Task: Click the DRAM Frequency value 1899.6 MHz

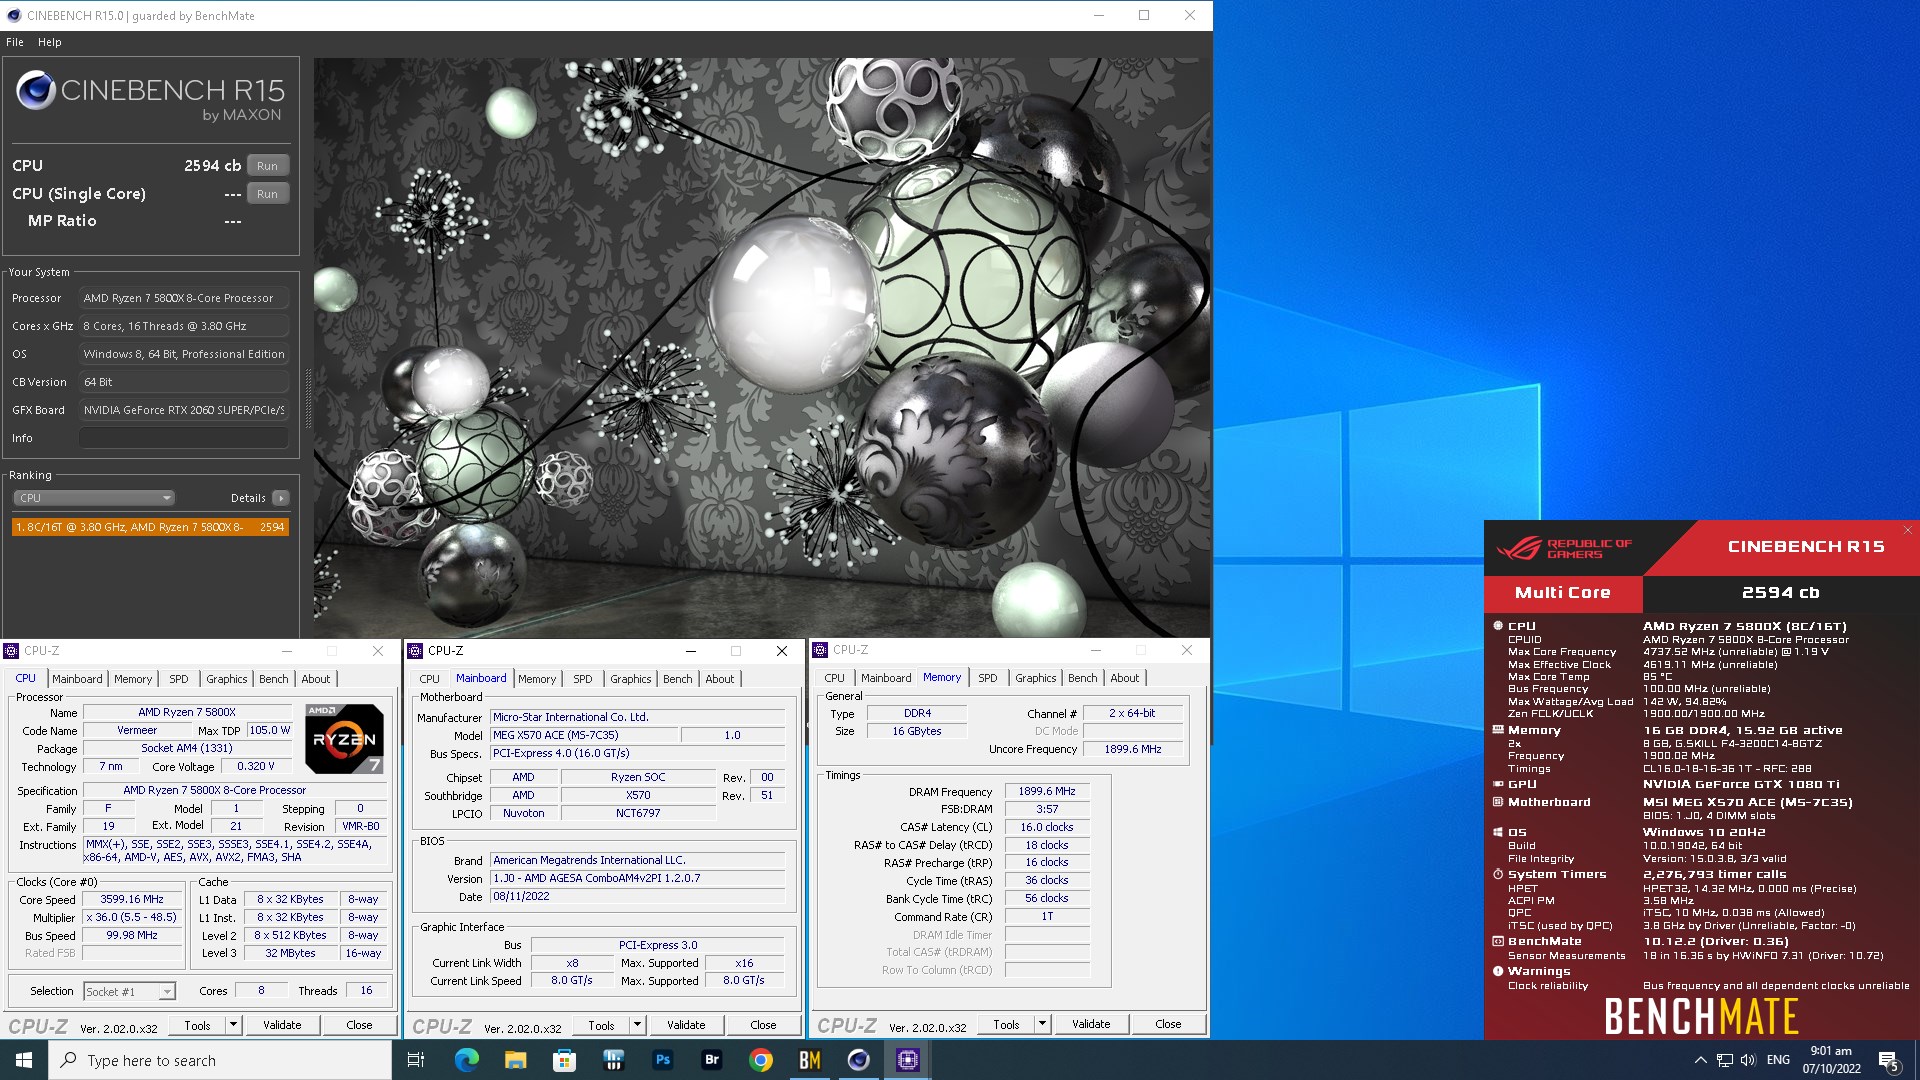Action: [x=1047, y=791]
